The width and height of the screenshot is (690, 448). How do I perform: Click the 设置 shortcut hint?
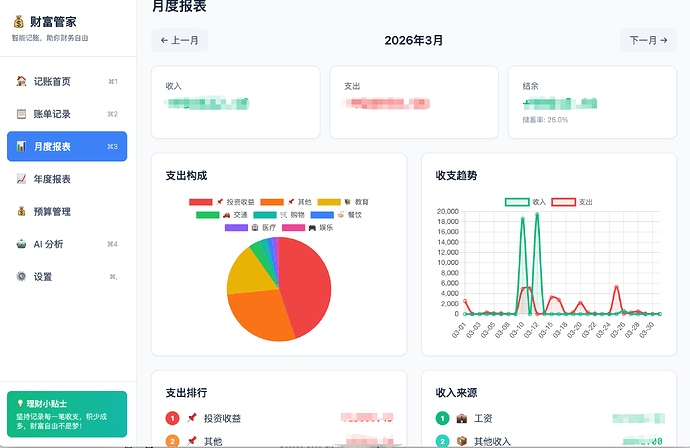(113, 276)
